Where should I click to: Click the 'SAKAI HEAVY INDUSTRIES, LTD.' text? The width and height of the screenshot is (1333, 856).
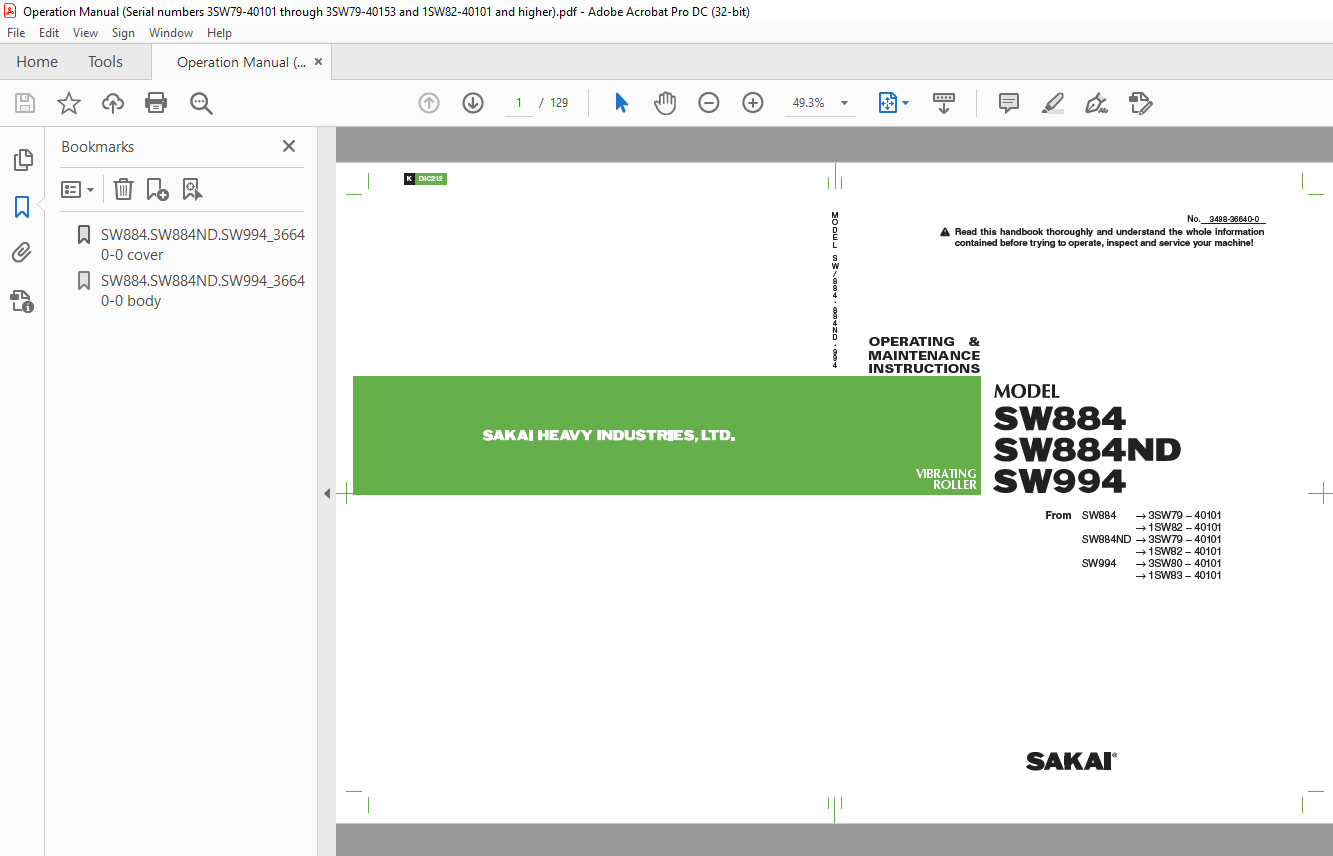[x=609, y=436]
